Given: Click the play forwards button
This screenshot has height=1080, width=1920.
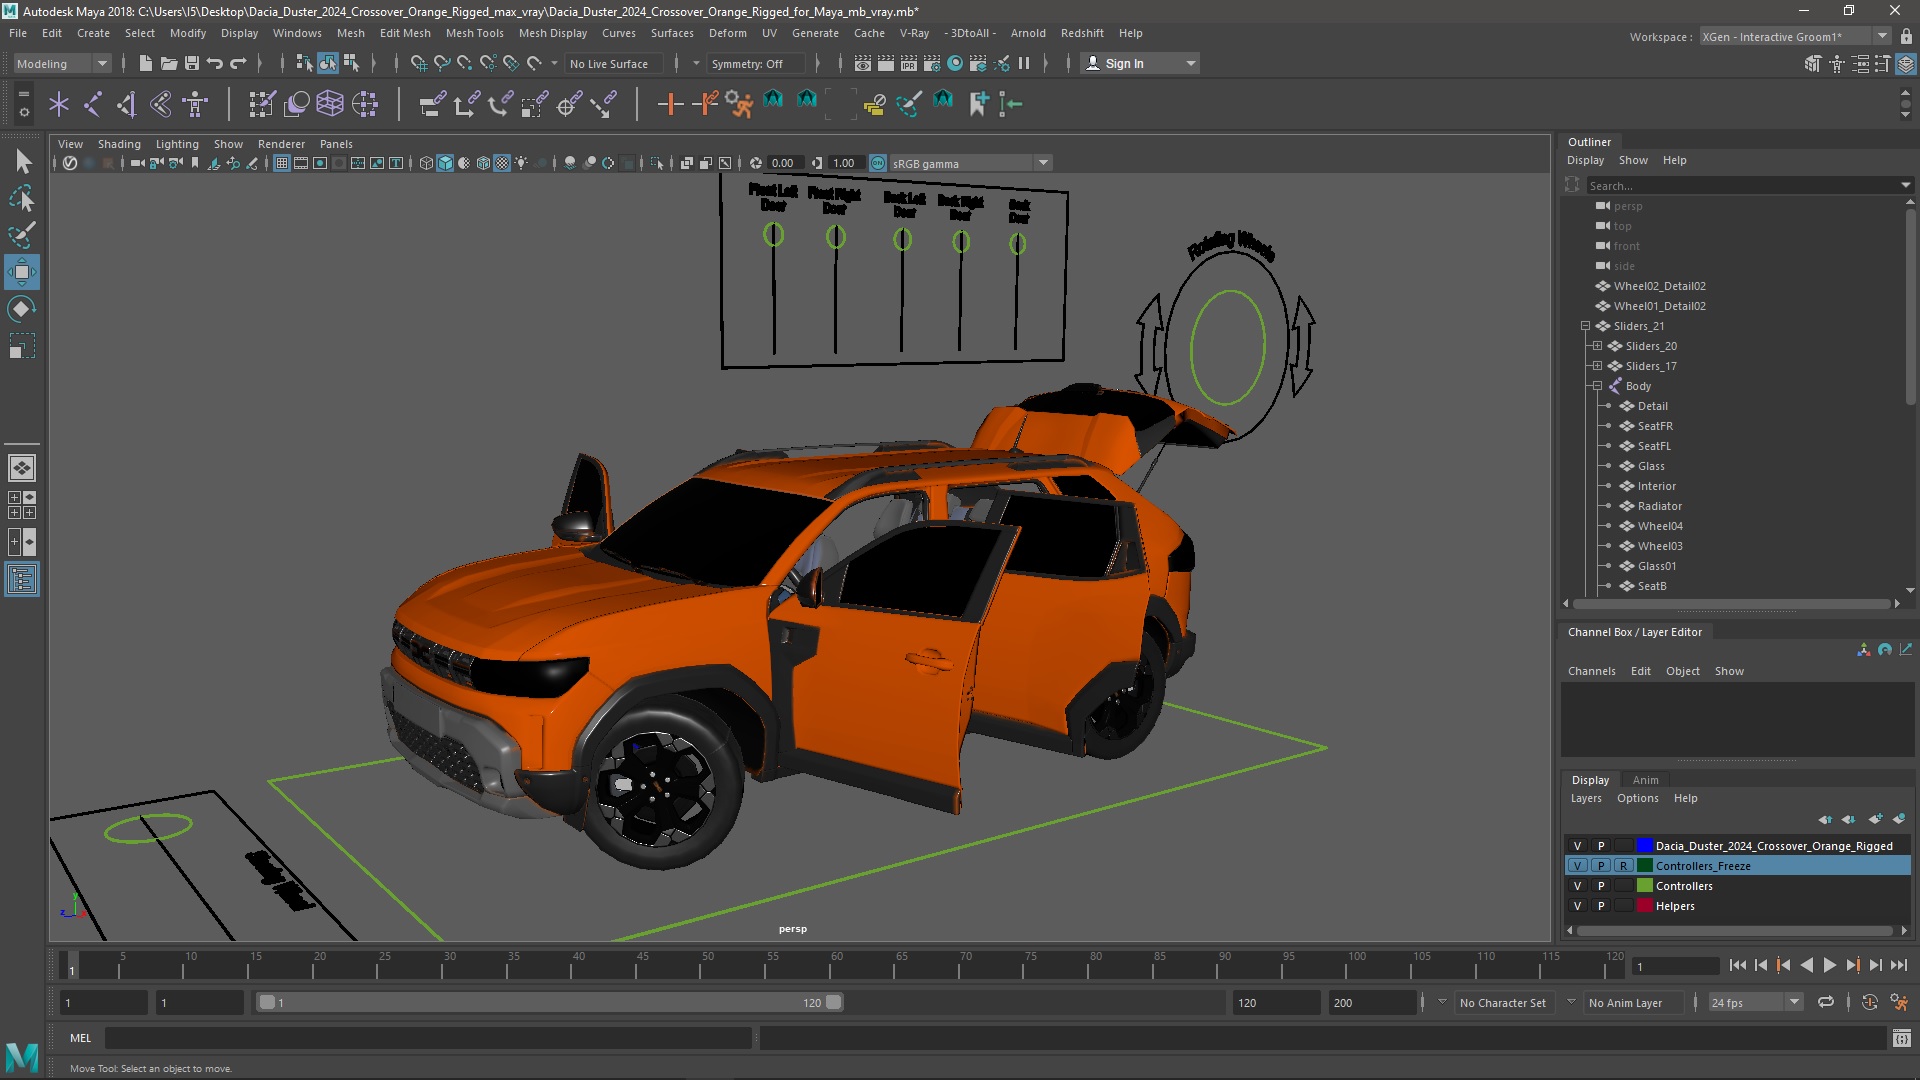Looking at the screenshot, I should (x=1829, y=965).
